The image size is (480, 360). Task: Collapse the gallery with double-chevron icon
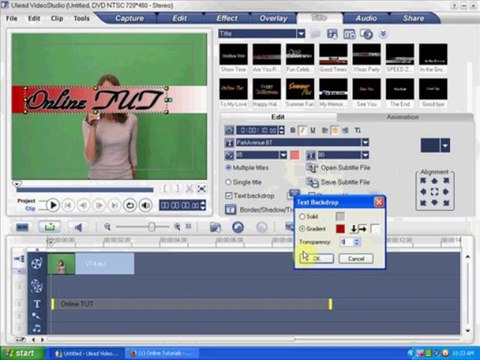coord(383,34)
